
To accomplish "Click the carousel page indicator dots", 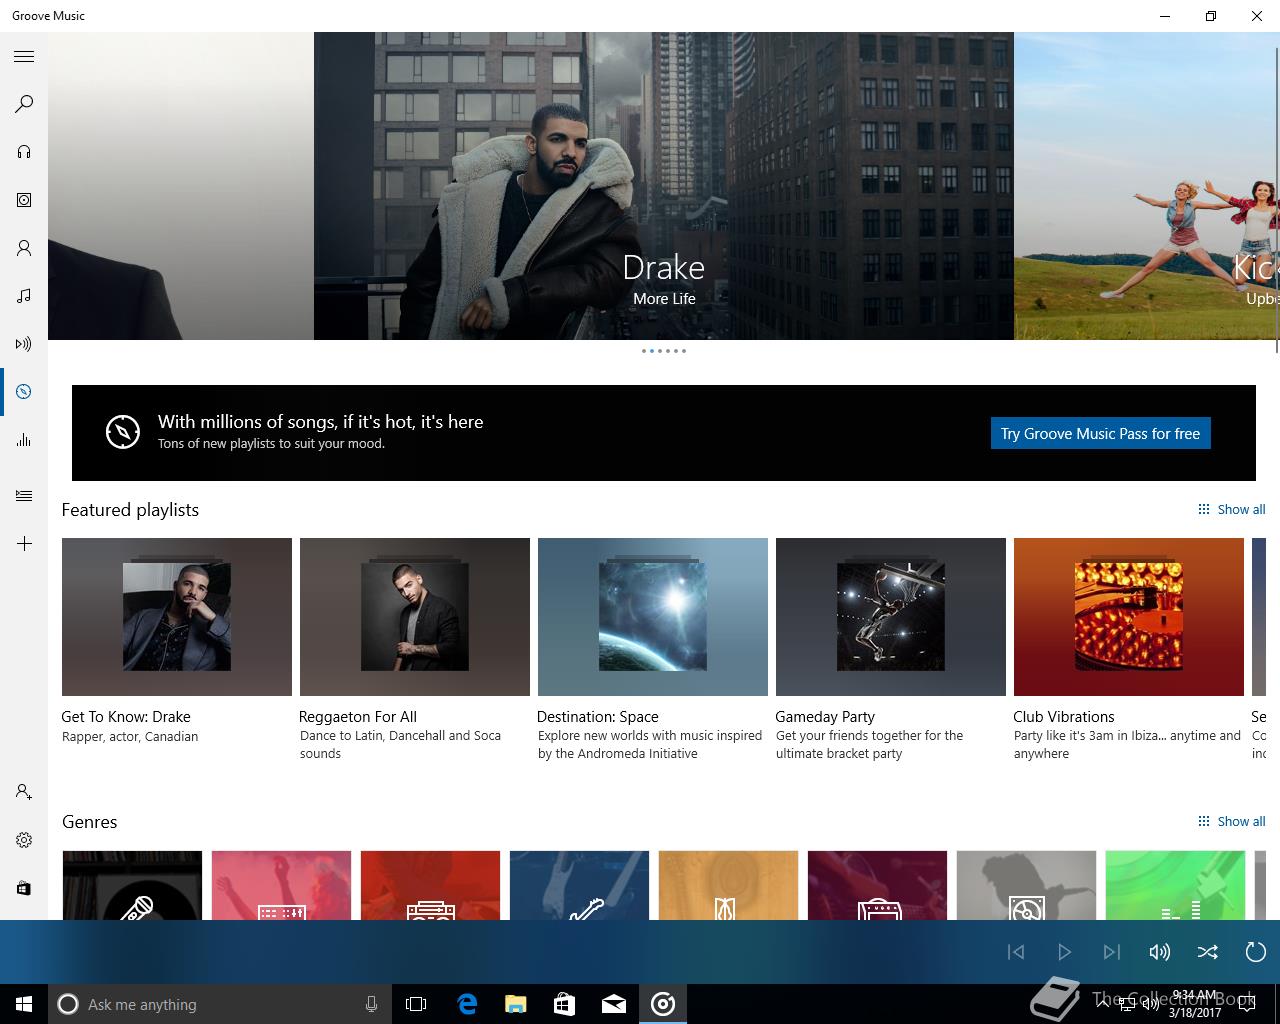I will [x=664, y=351].
